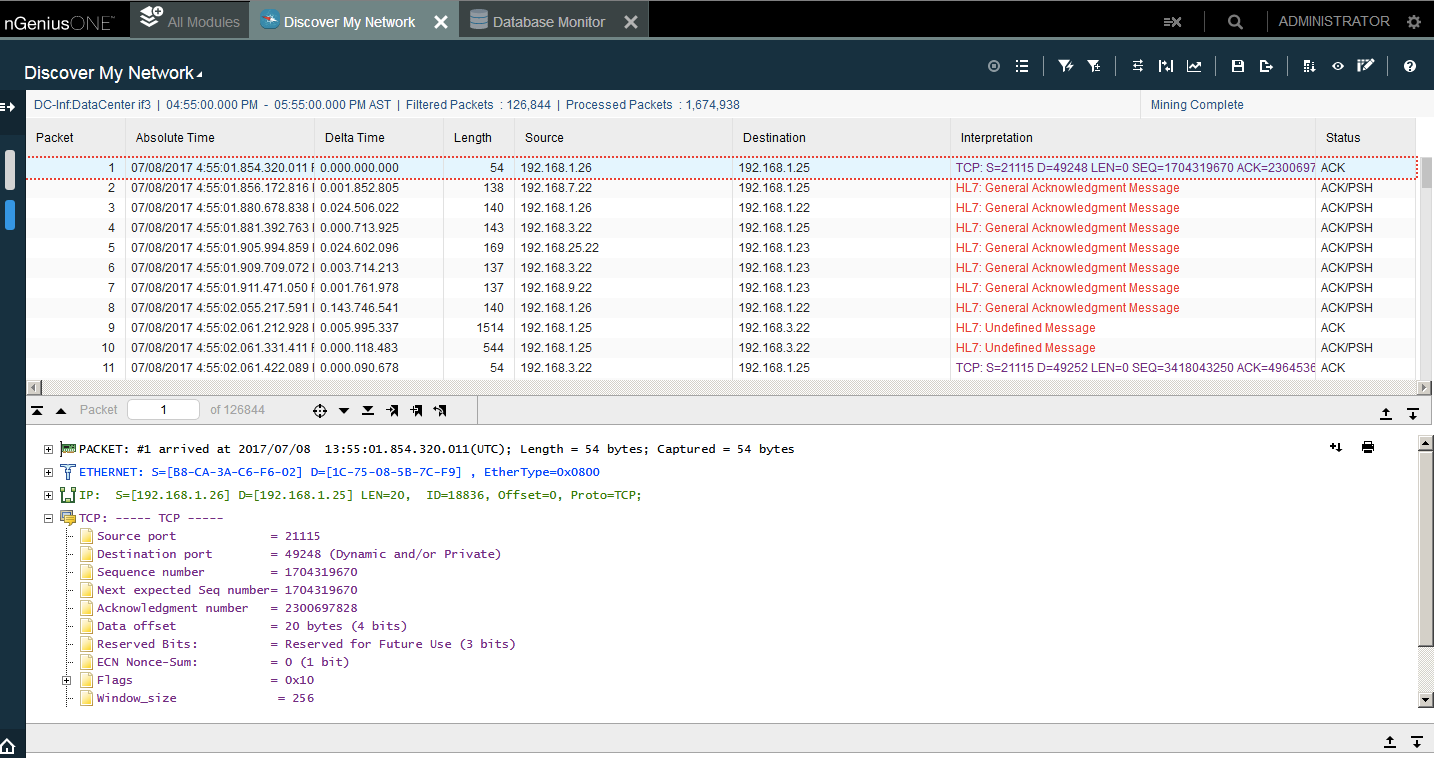Image resolution: width=1434 pixels, height=758 pixels.
Task: Click the packet number input field
Action: pyautogui.click(x=164, y=410)
